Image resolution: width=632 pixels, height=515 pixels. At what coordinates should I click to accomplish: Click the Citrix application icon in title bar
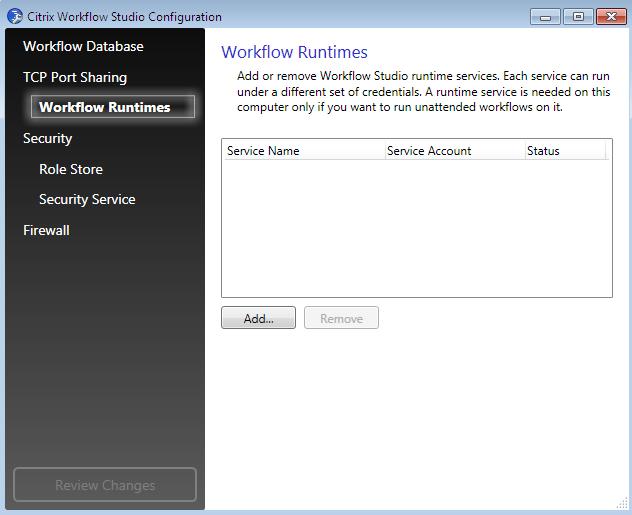click(15, 16)
